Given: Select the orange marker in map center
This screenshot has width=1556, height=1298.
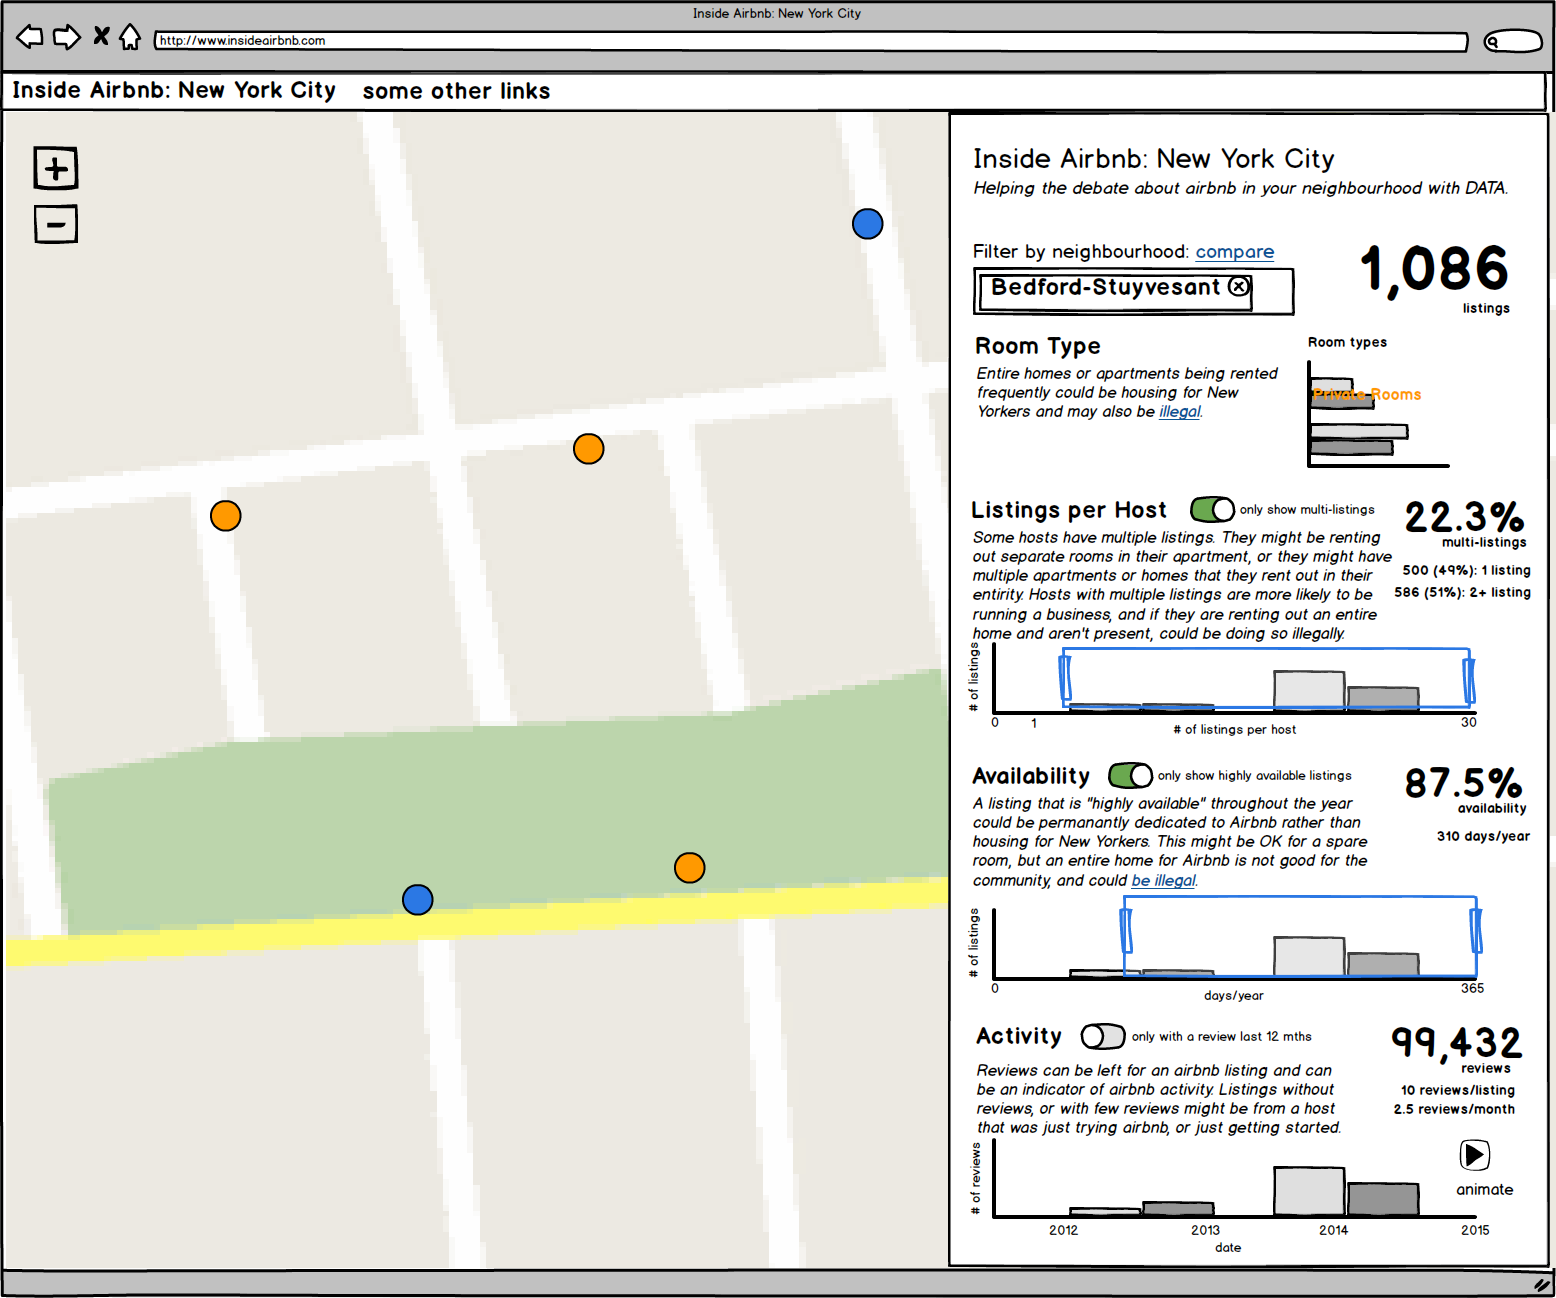Looking at the screenshot, I should pyautogui.click(x=589, y=449).
